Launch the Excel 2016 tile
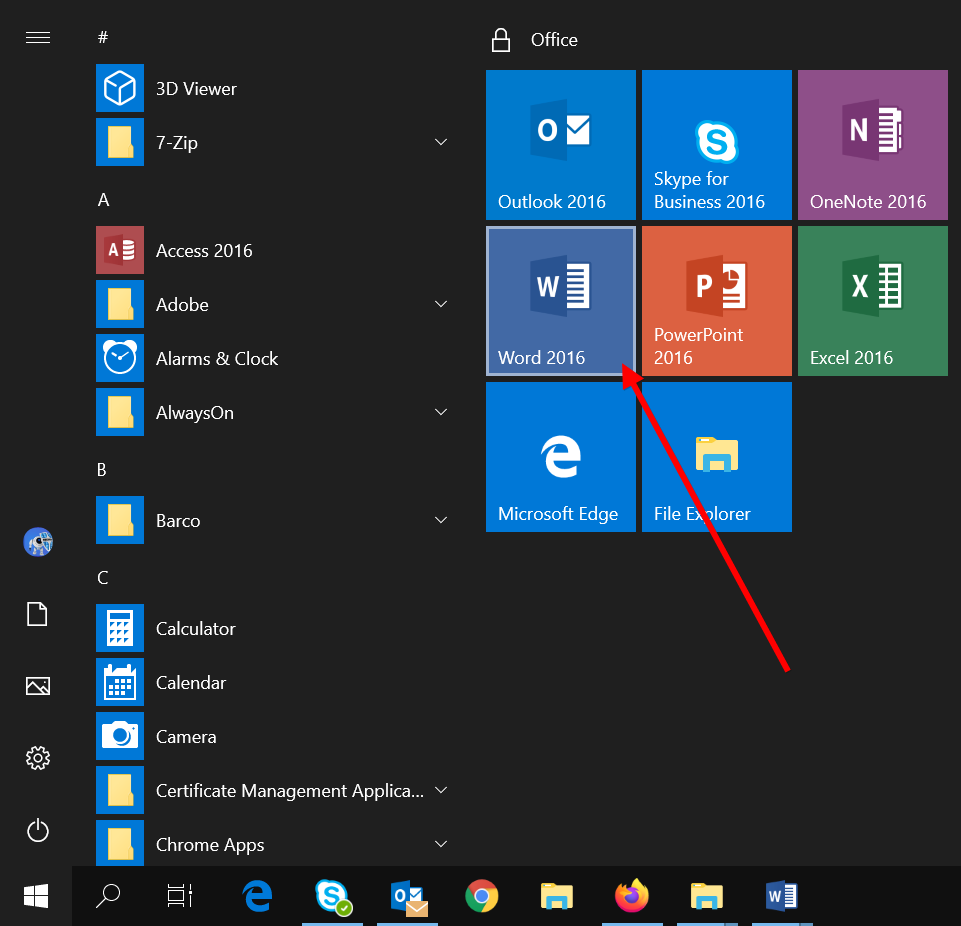This screenshot has height=926, width=961. point(872,300)
